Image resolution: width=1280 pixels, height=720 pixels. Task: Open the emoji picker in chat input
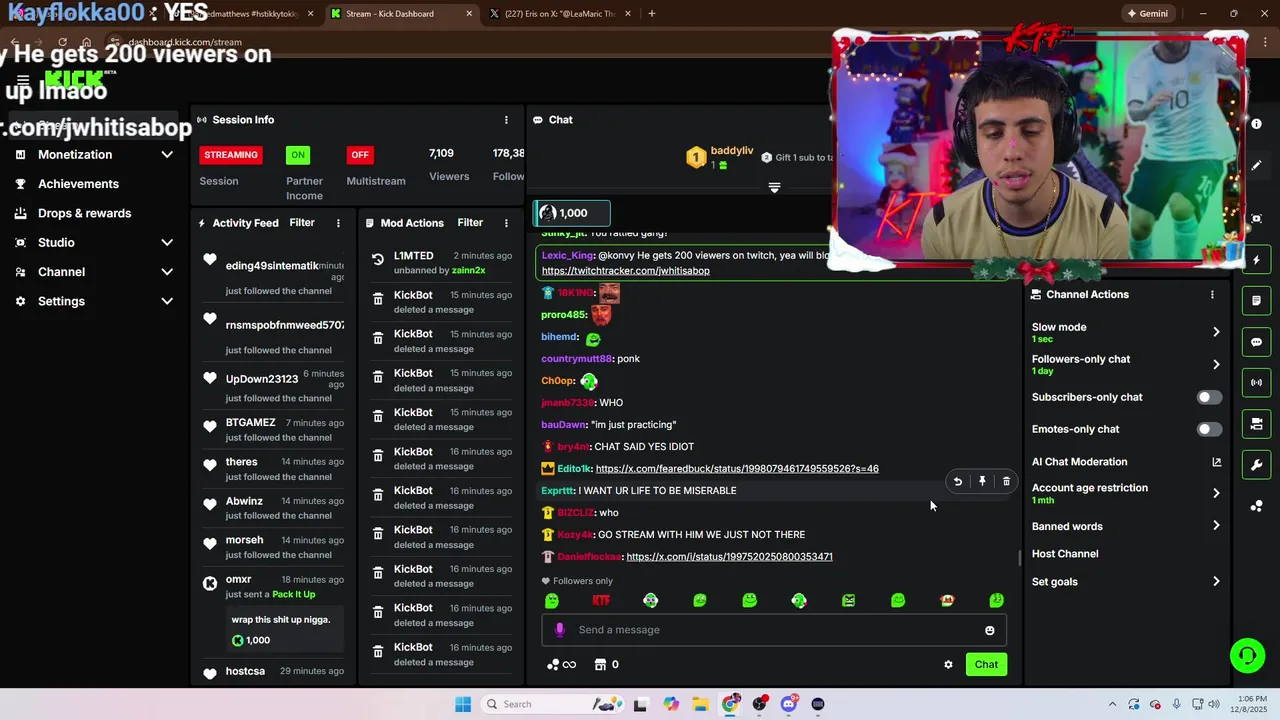[x=990, y=630]
